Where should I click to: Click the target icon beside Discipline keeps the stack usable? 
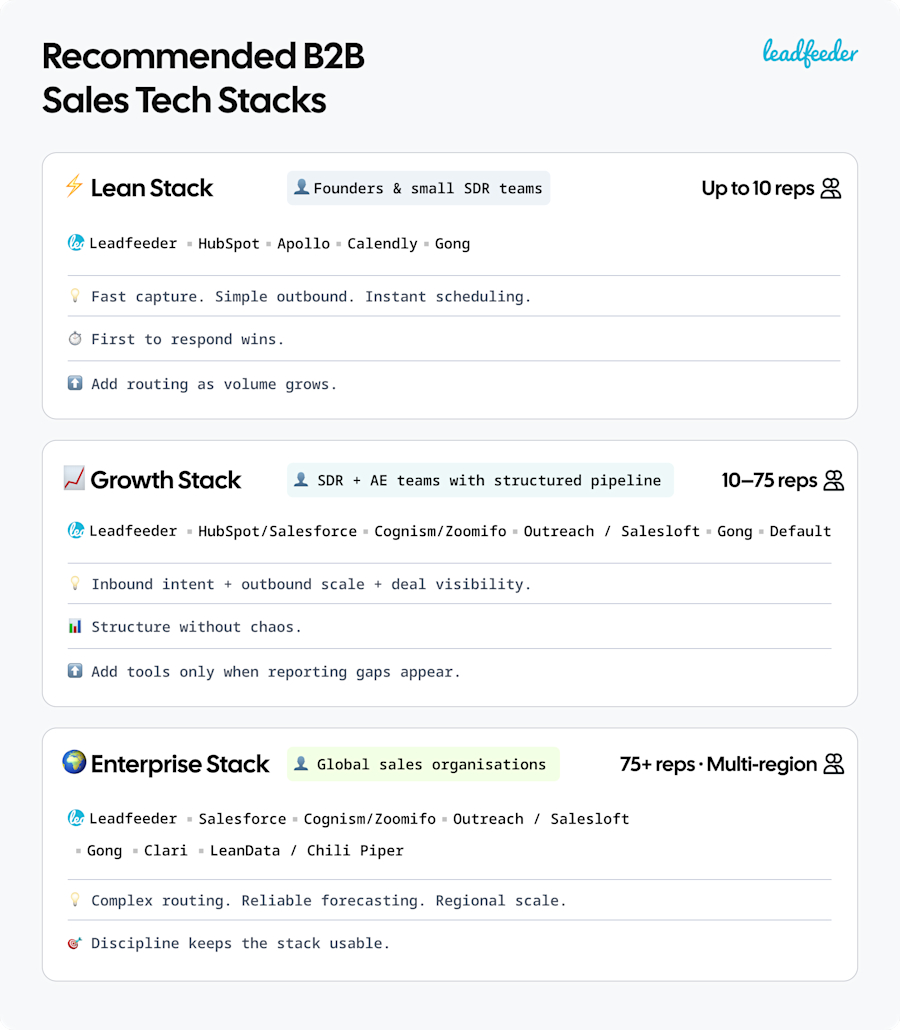click(75, 943)
